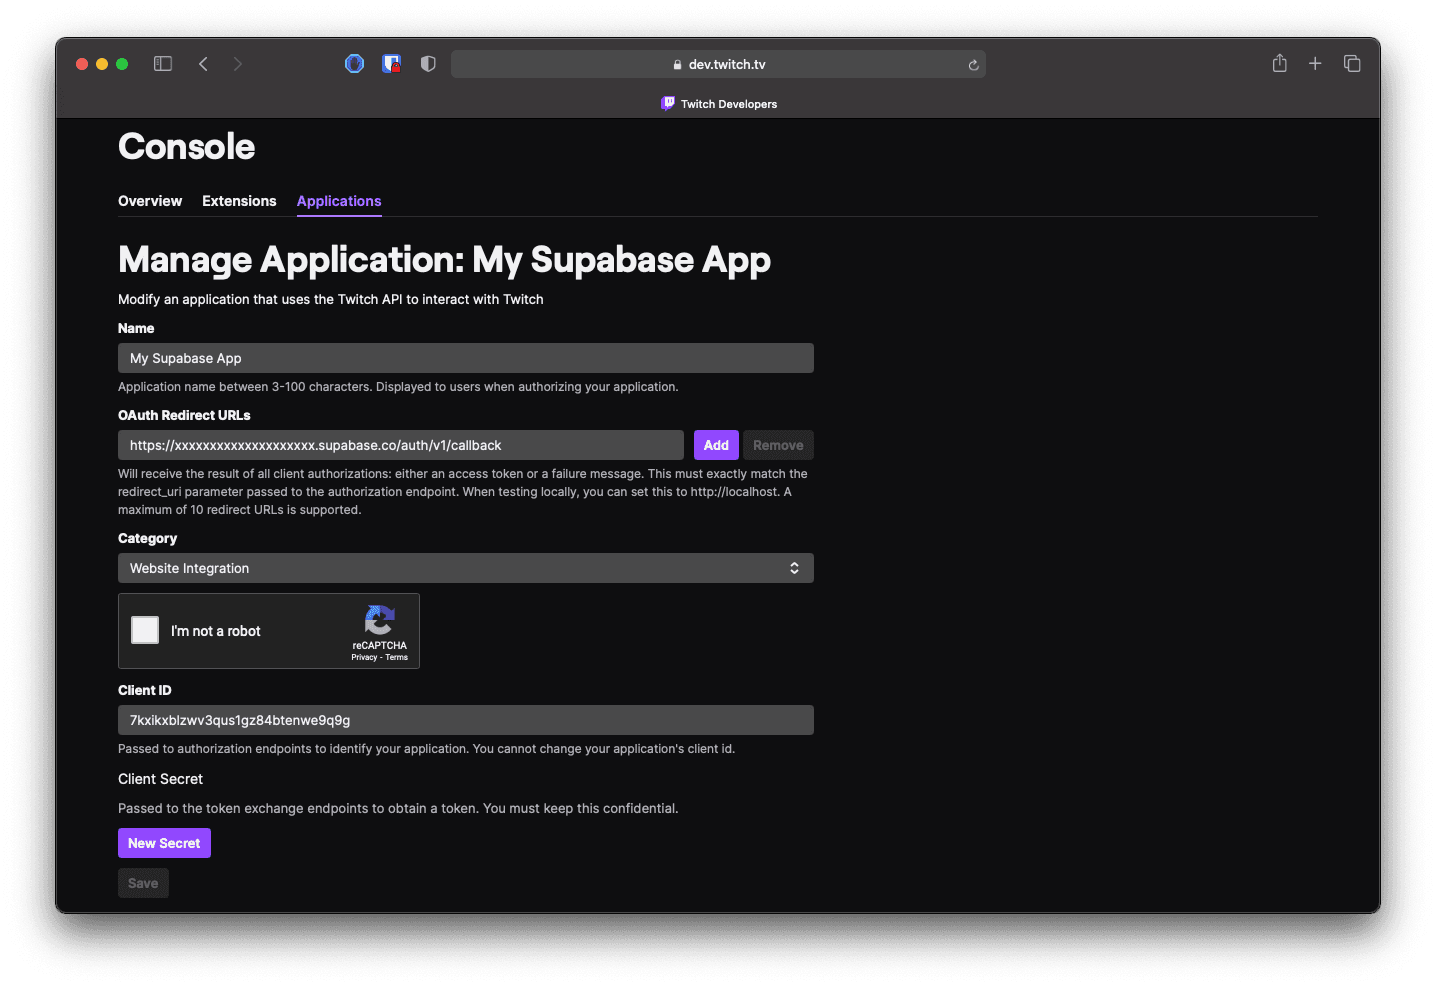Open the Bitwarden shield extension icon
Viewport: 1436px width, 987px height.
pos(391,64)
